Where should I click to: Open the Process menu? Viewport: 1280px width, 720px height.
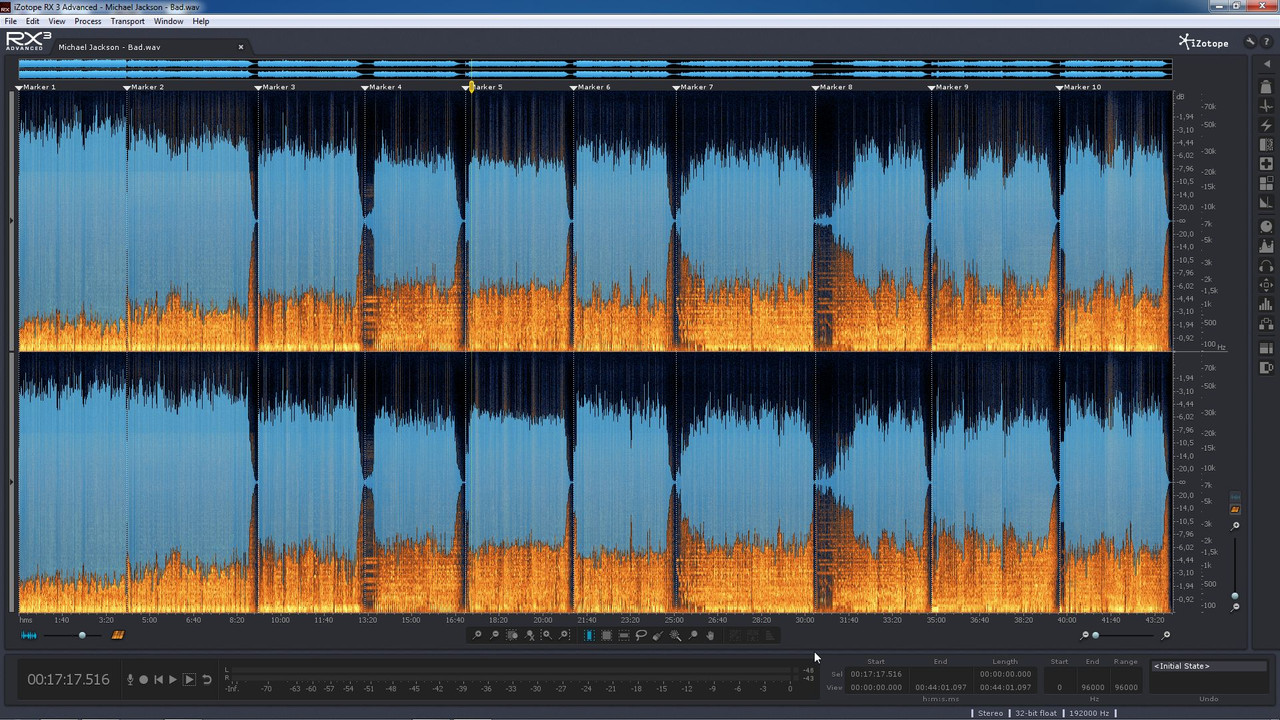[88, 21]
